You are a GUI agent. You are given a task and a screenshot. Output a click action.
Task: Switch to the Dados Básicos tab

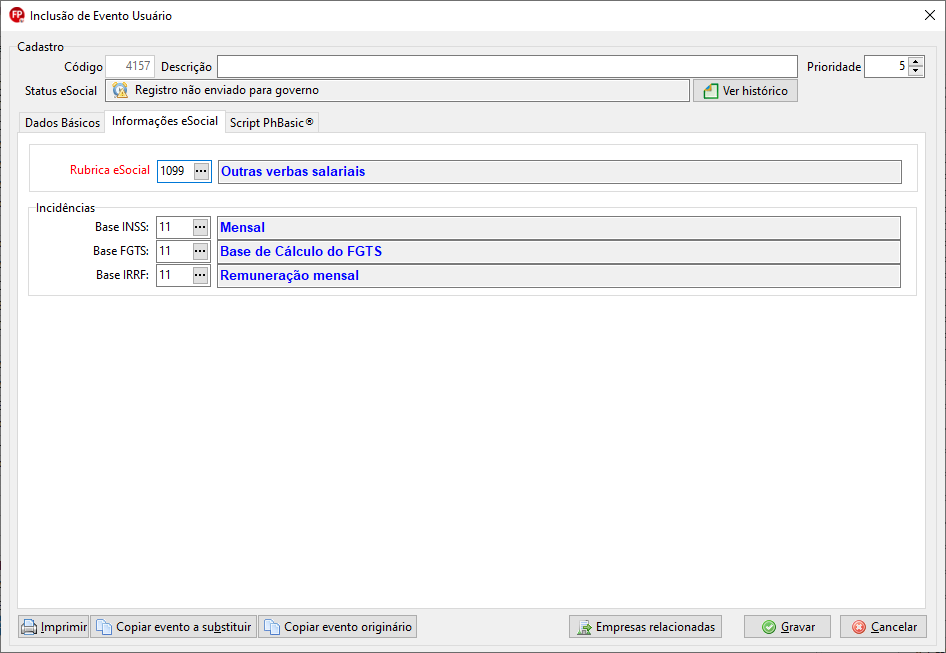pyautogui.click(x=62, y=123)
